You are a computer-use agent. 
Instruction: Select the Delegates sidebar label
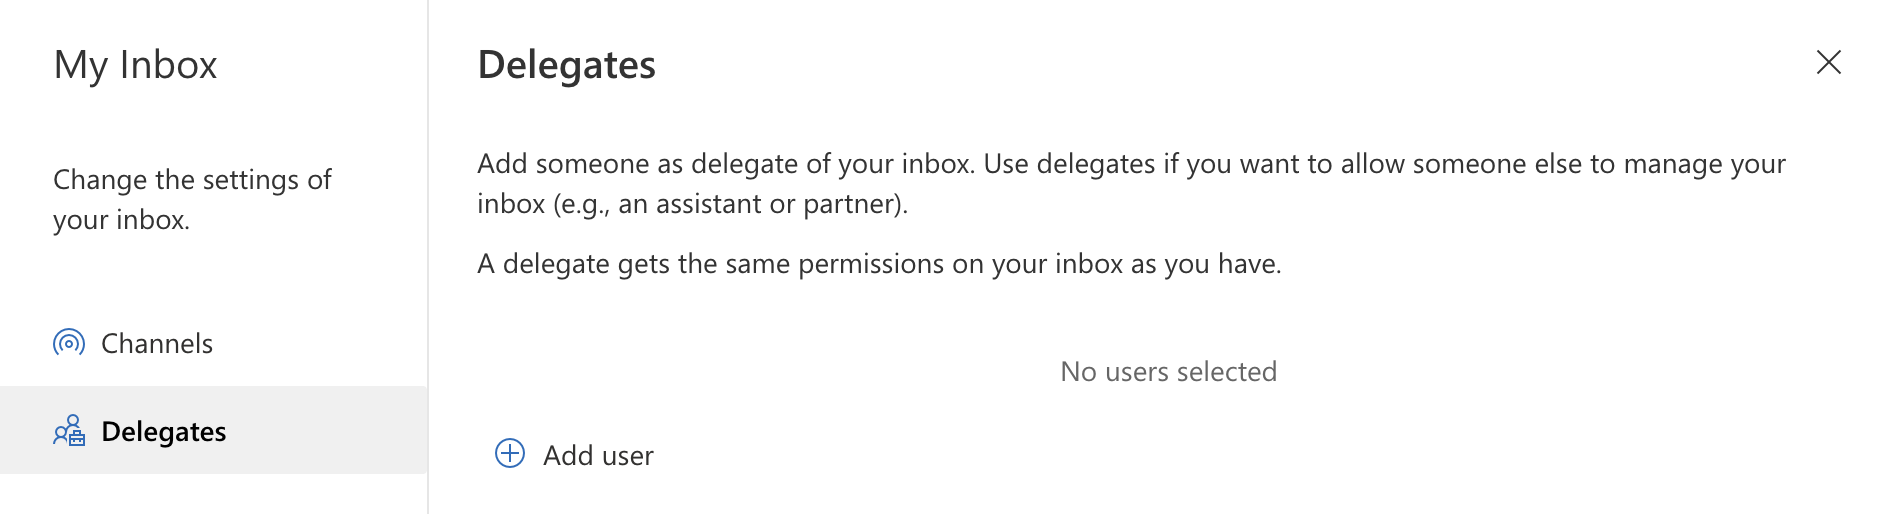click(164, 432)
